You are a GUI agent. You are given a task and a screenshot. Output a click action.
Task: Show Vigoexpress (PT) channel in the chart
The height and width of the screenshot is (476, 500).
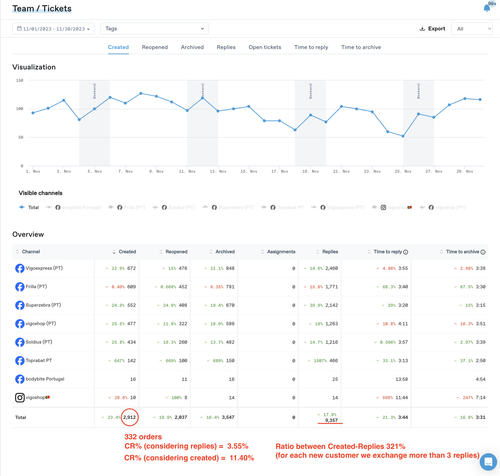[x=337, y=207]
